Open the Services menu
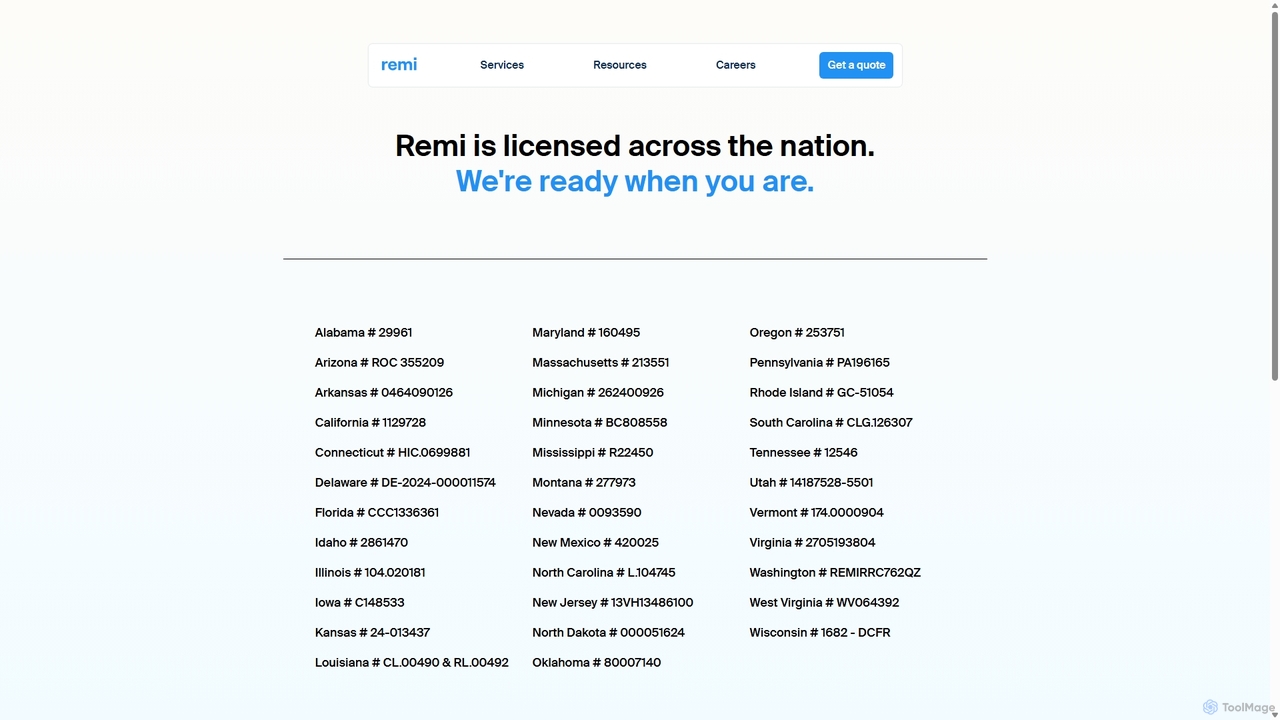The height and width of the screenshot is (720, 1280). click(x=502, y=65)
